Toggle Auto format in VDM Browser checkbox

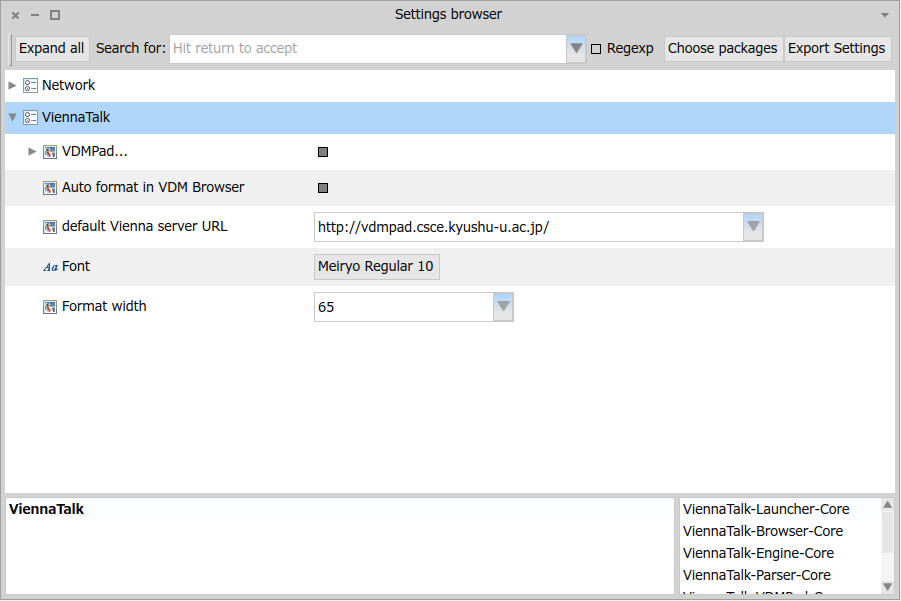pyautogui.click(x=323, y=188)
